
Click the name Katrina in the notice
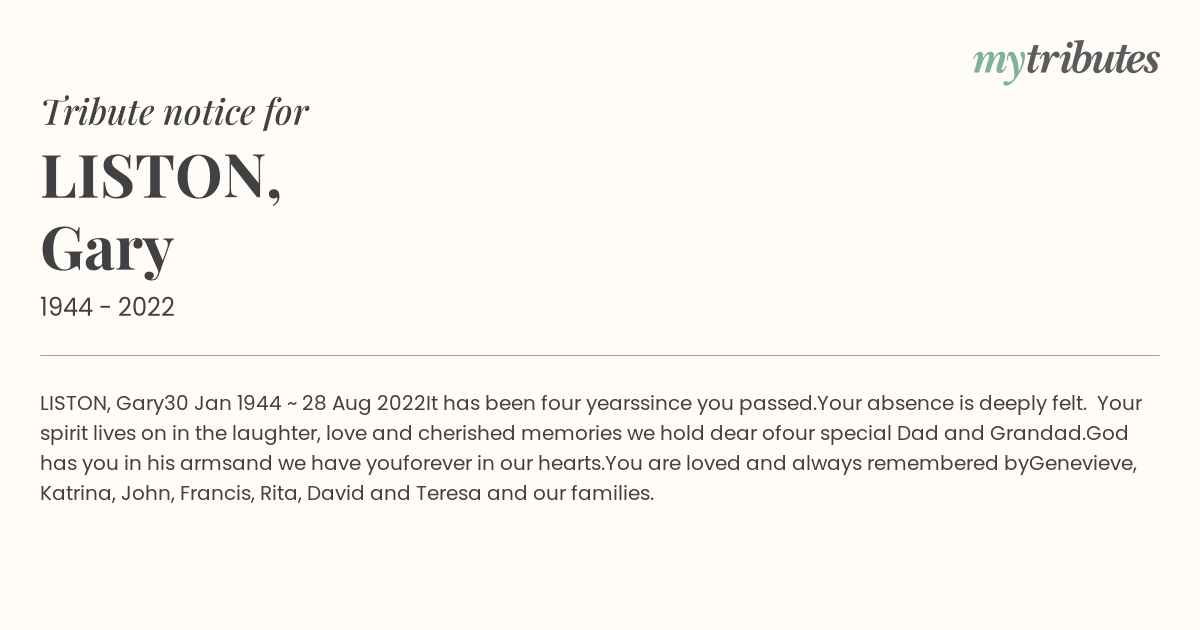[77, 494]
